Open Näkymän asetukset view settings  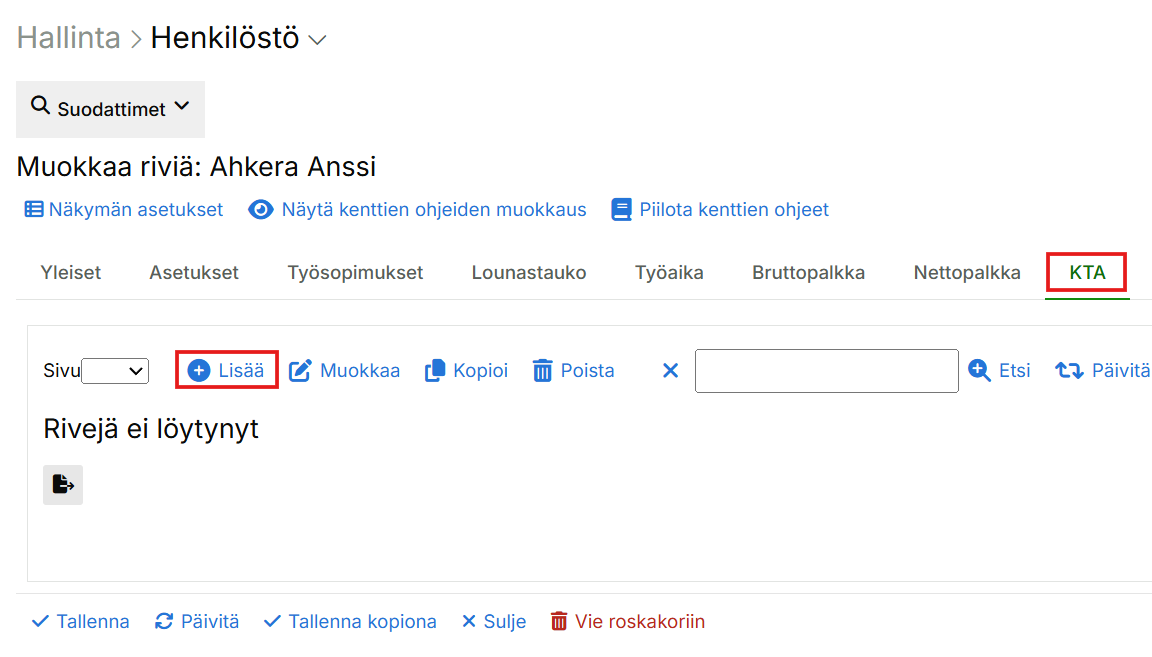pos(123,210)
